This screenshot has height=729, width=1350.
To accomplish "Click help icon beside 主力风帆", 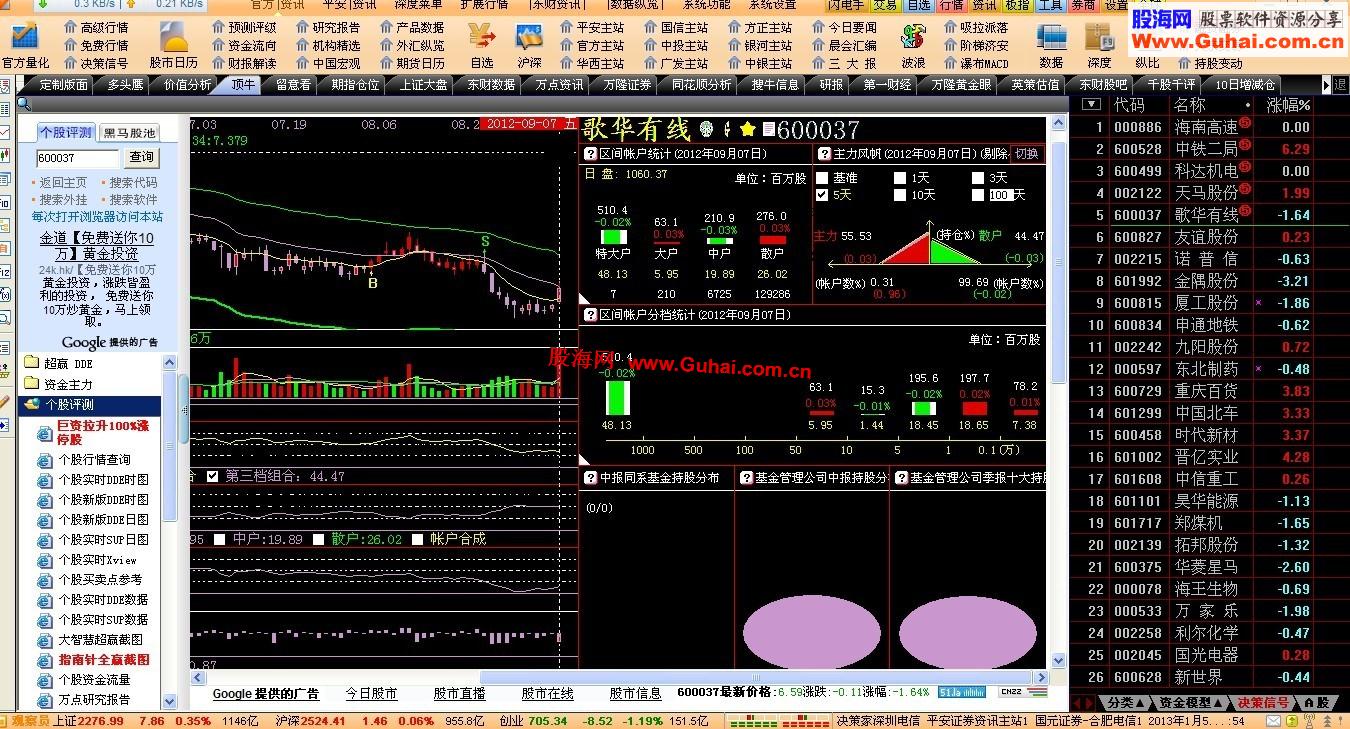I will (824, 154).
